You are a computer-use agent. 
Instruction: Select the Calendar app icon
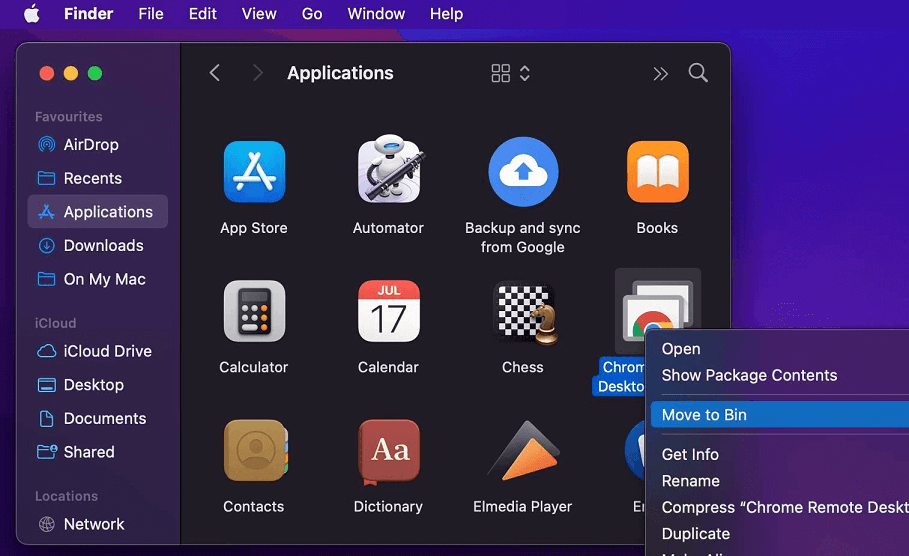click(x=388, y=311)
